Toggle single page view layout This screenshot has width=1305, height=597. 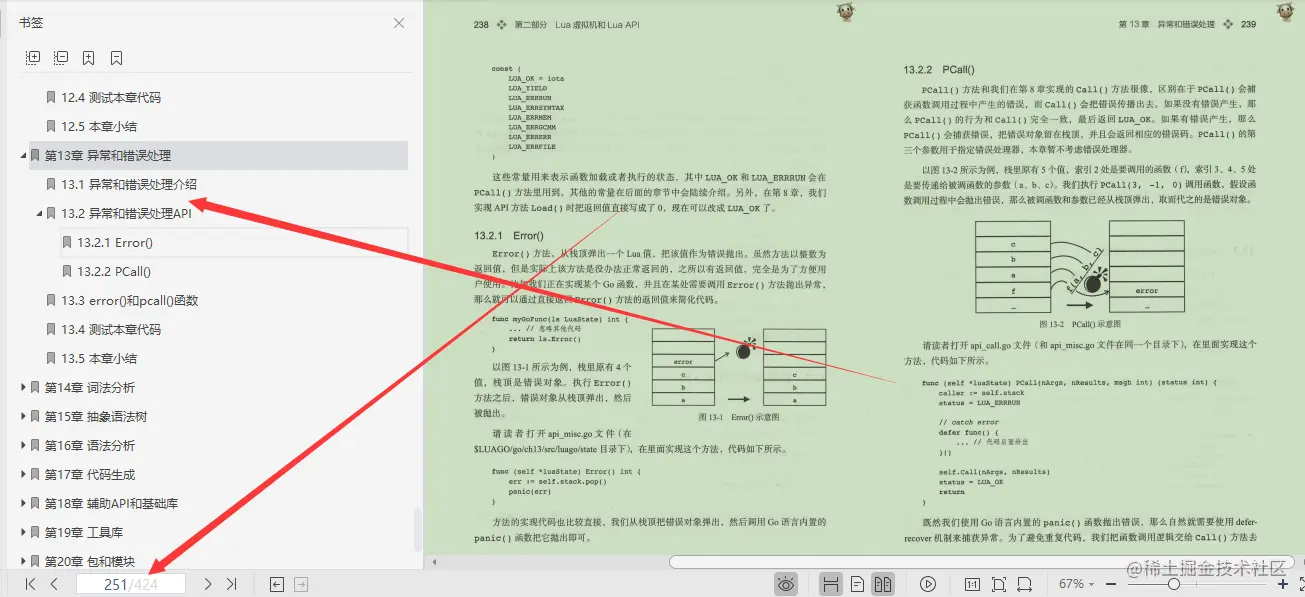[x=856, y=583]
